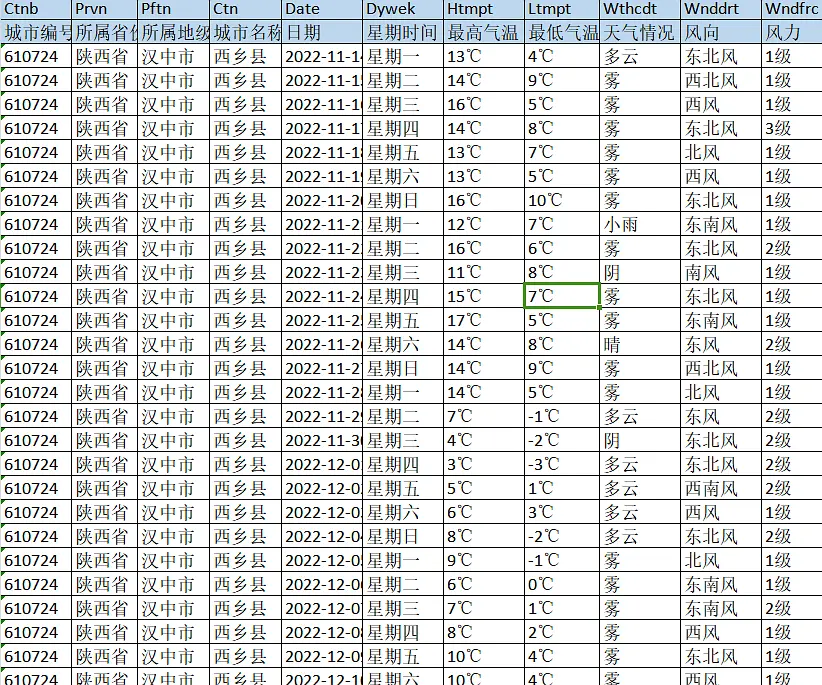
Task: Select 多云 in the row with 西南风
Action: (640, 488)
